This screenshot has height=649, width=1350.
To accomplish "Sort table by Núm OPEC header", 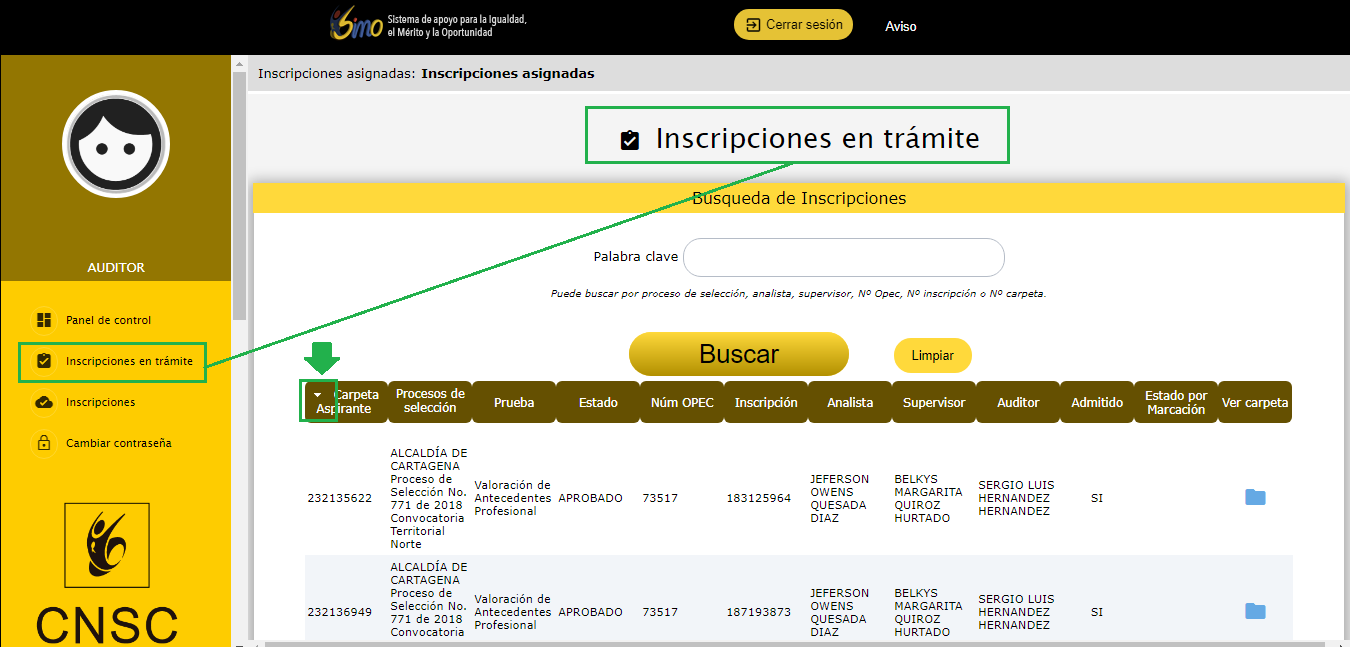I will coord(682,402).
